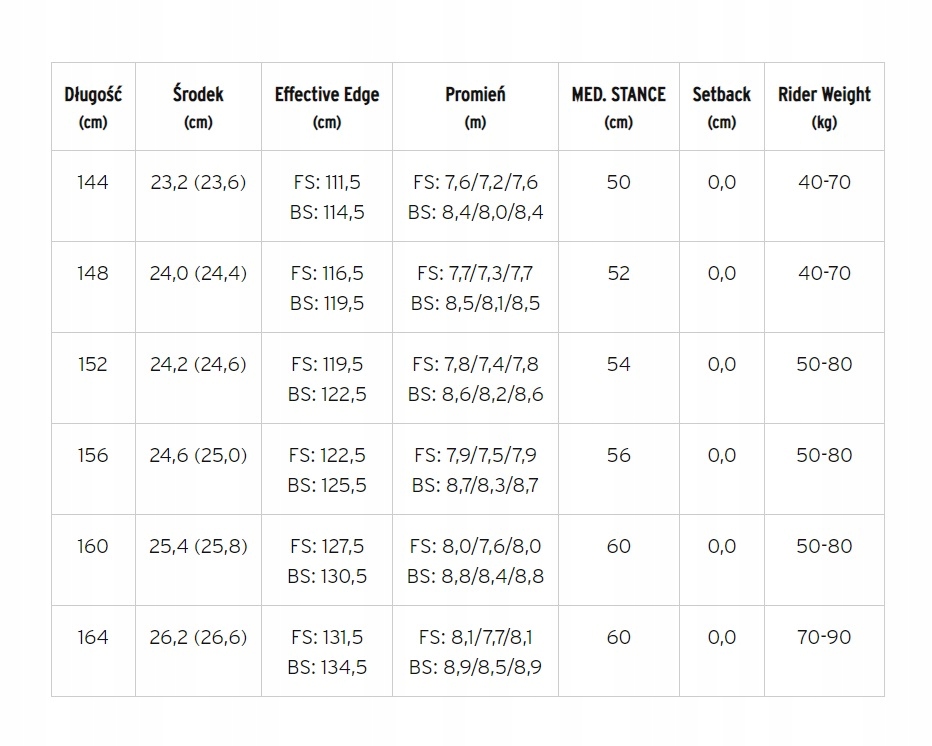Click the stance value 56 cell
Image resolution: width=932 pixels, height=746 pixels.
(618, 455)
